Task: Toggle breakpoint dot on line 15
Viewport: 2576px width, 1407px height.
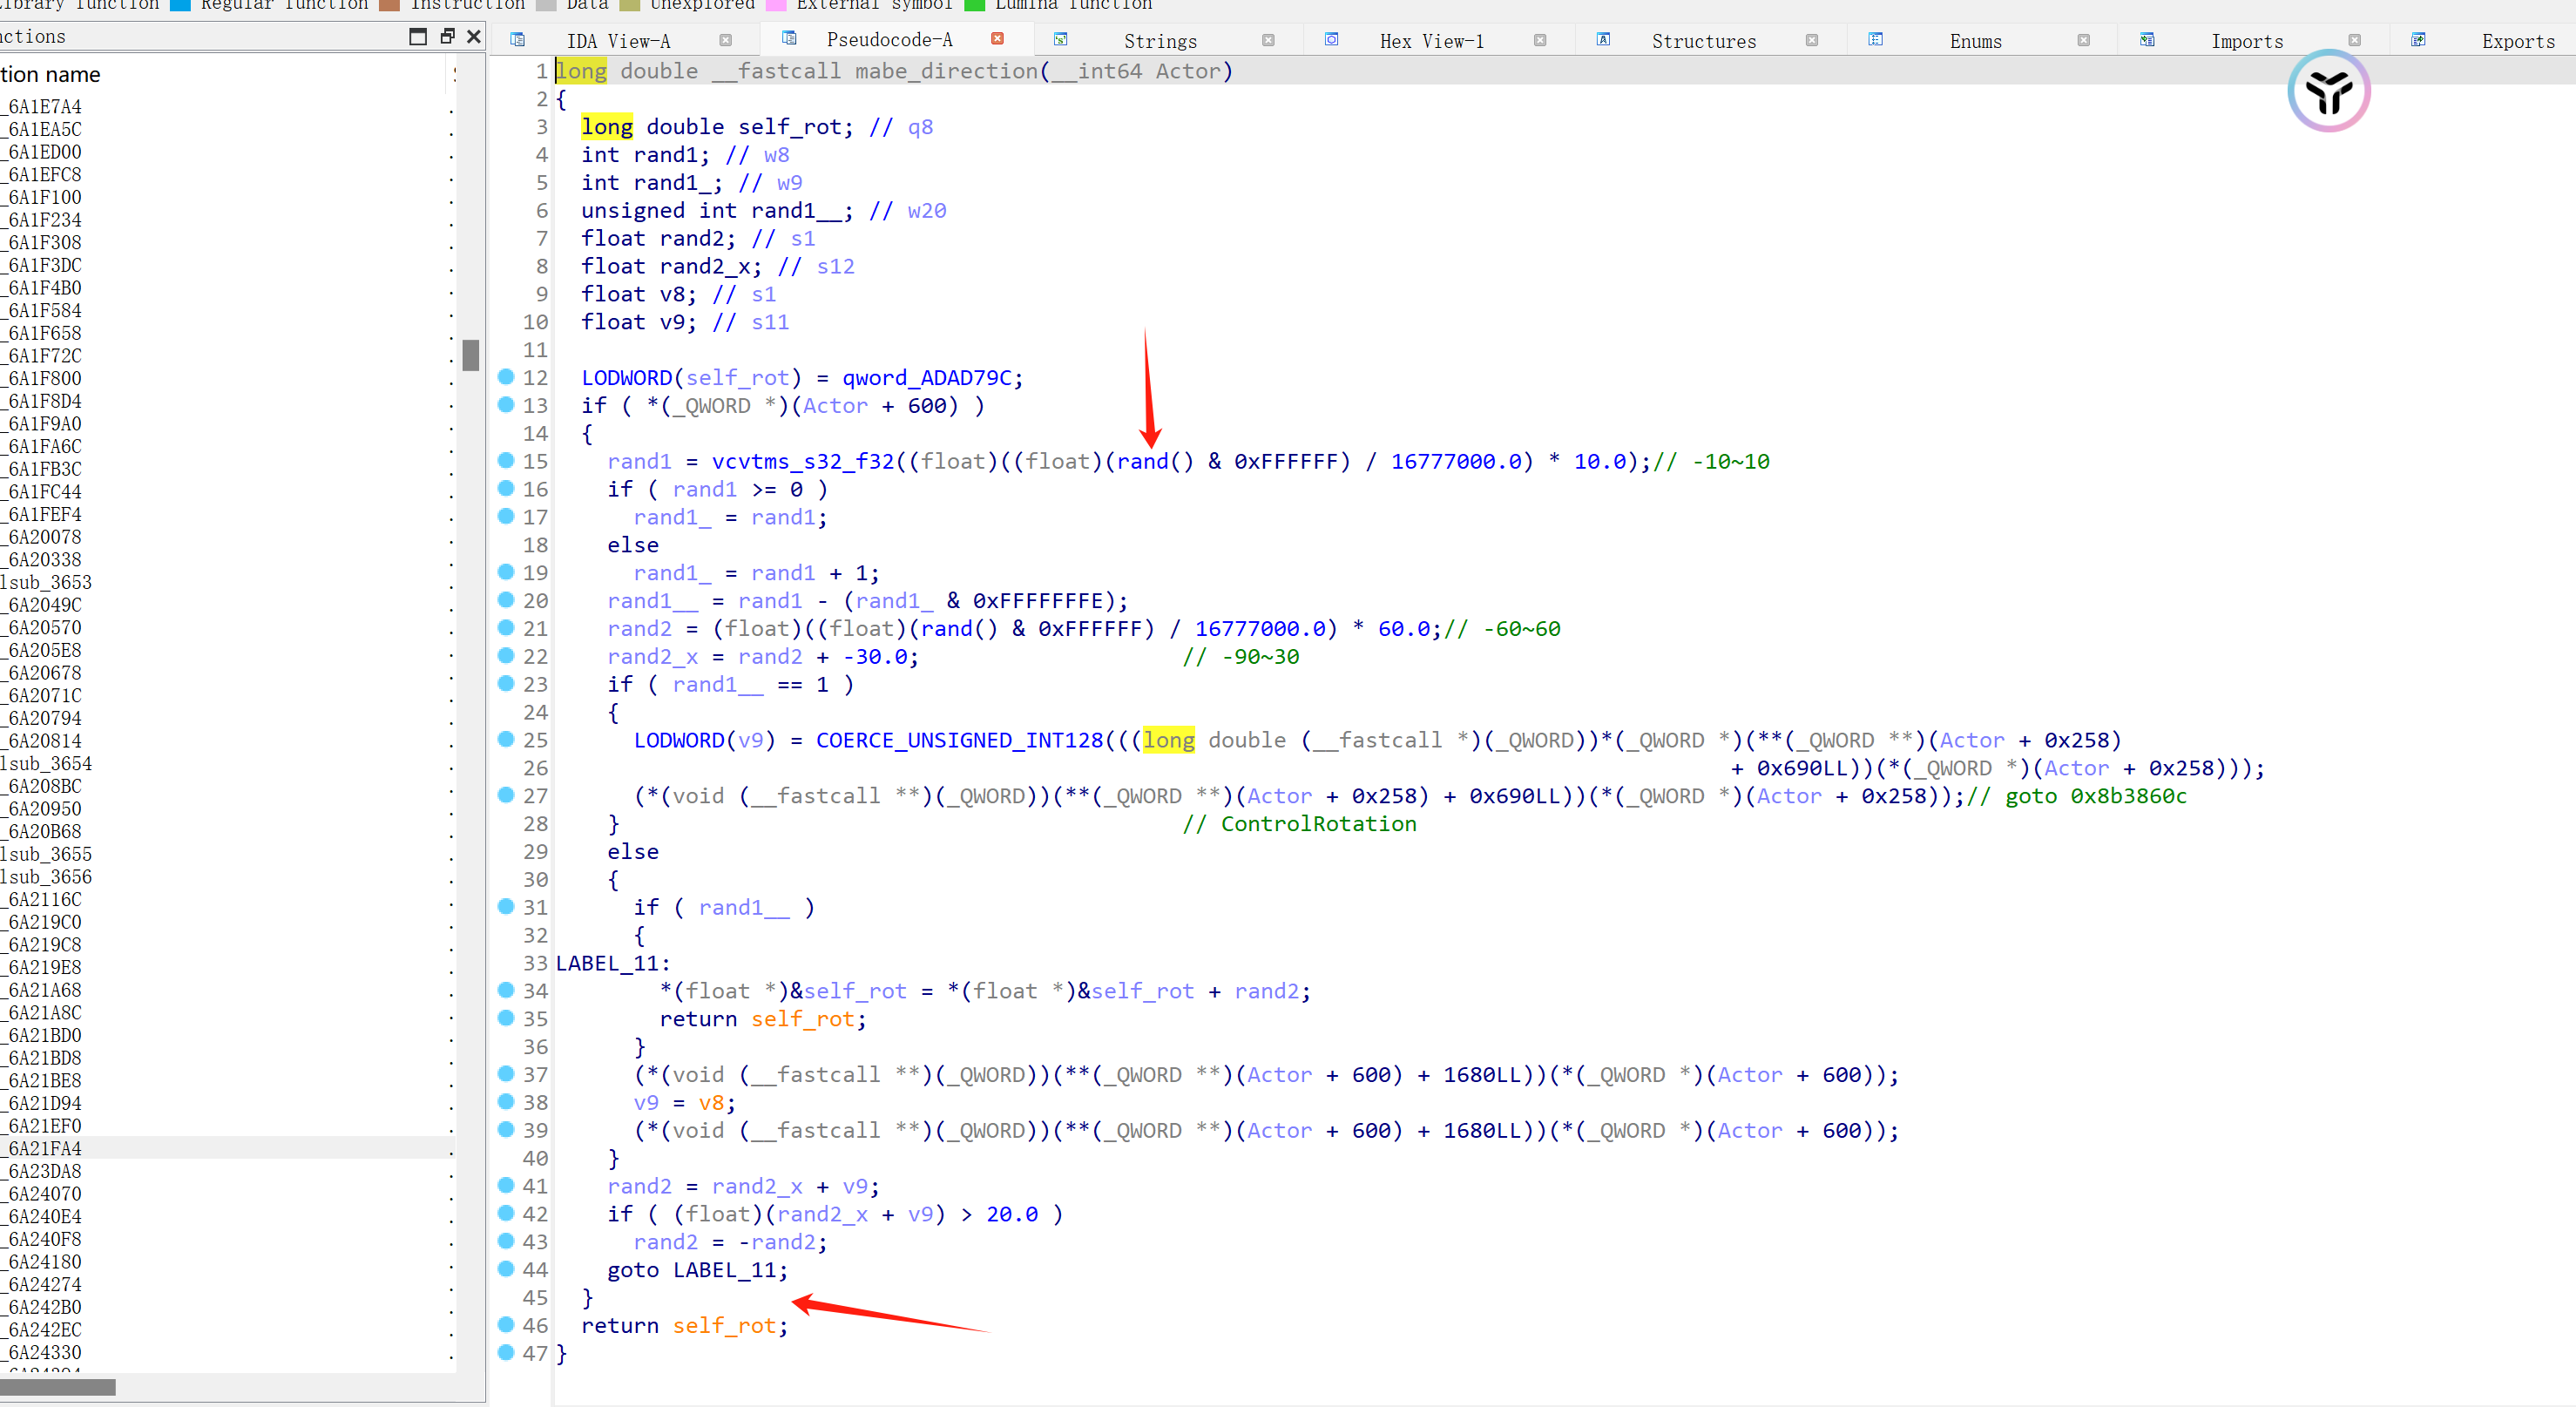Action: point(506,461)
